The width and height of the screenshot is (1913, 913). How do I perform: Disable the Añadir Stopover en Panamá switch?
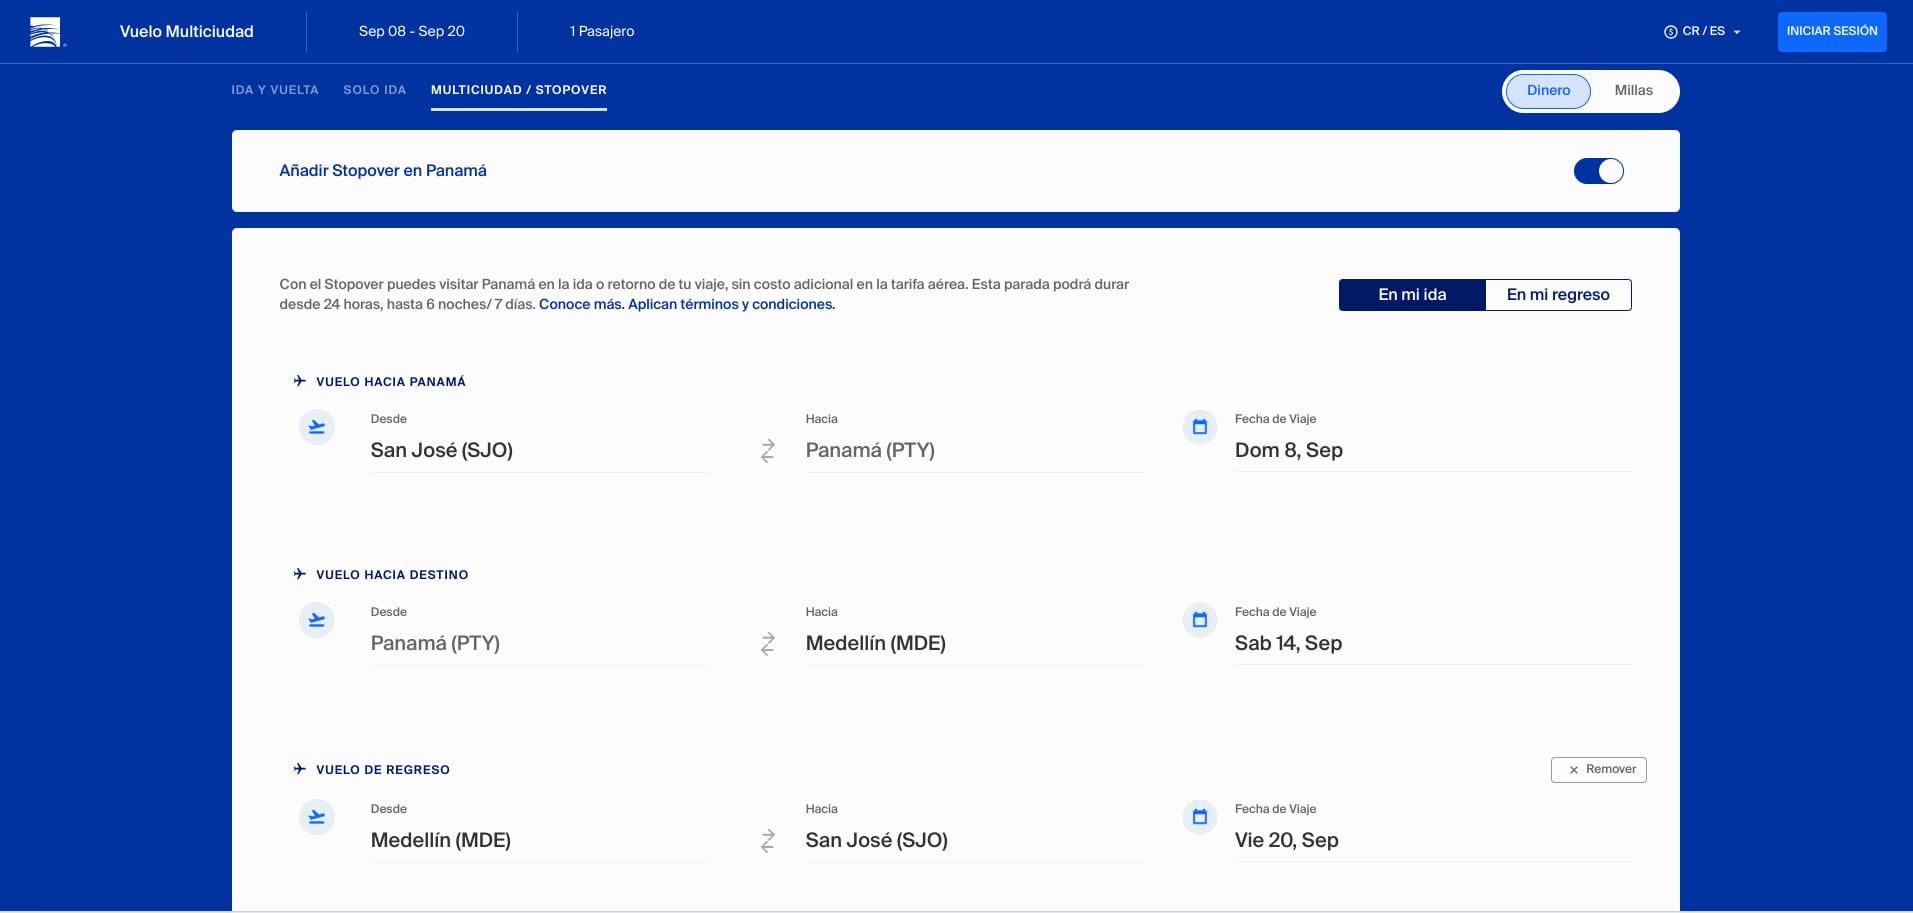coord(1598,171)
